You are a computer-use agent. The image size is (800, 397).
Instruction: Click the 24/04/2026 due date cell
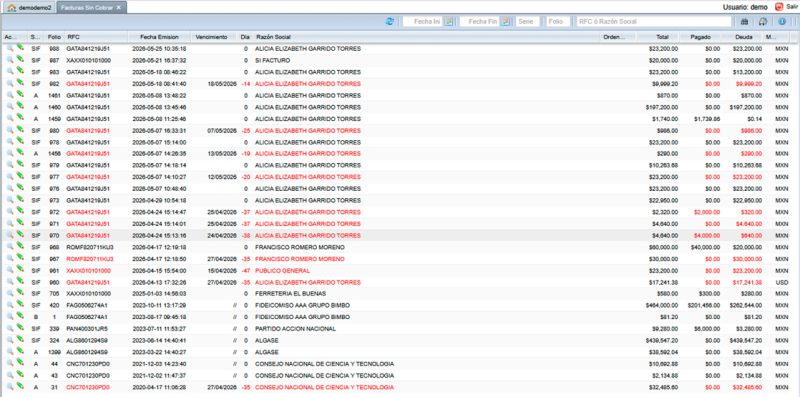pos(222,236)
